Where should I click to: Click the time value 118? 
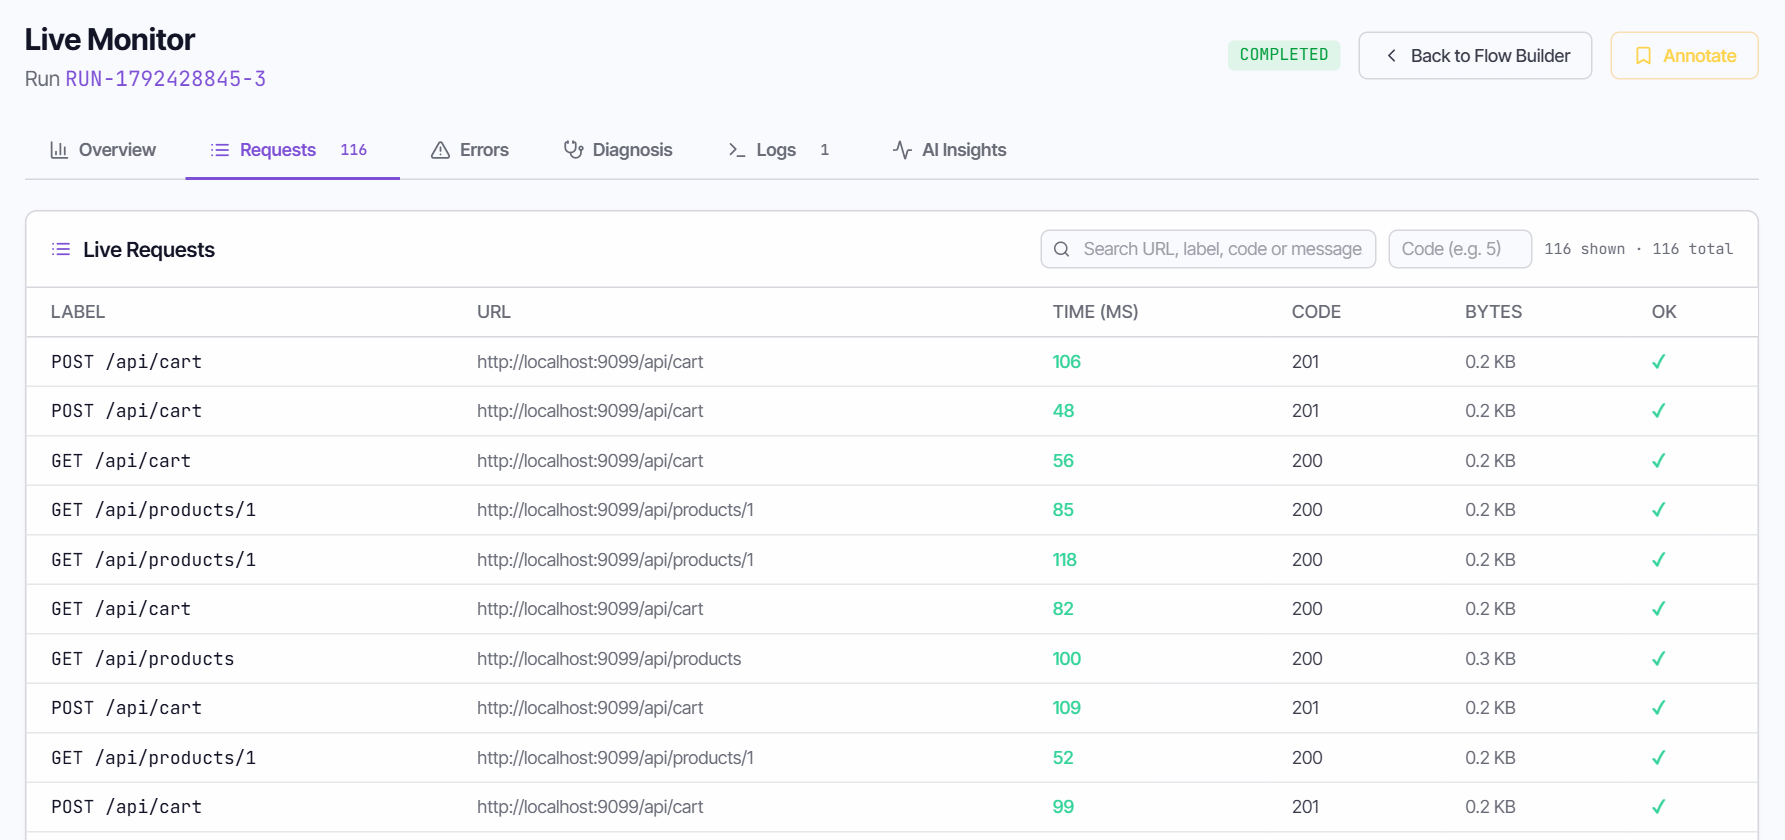point(1064,560)
